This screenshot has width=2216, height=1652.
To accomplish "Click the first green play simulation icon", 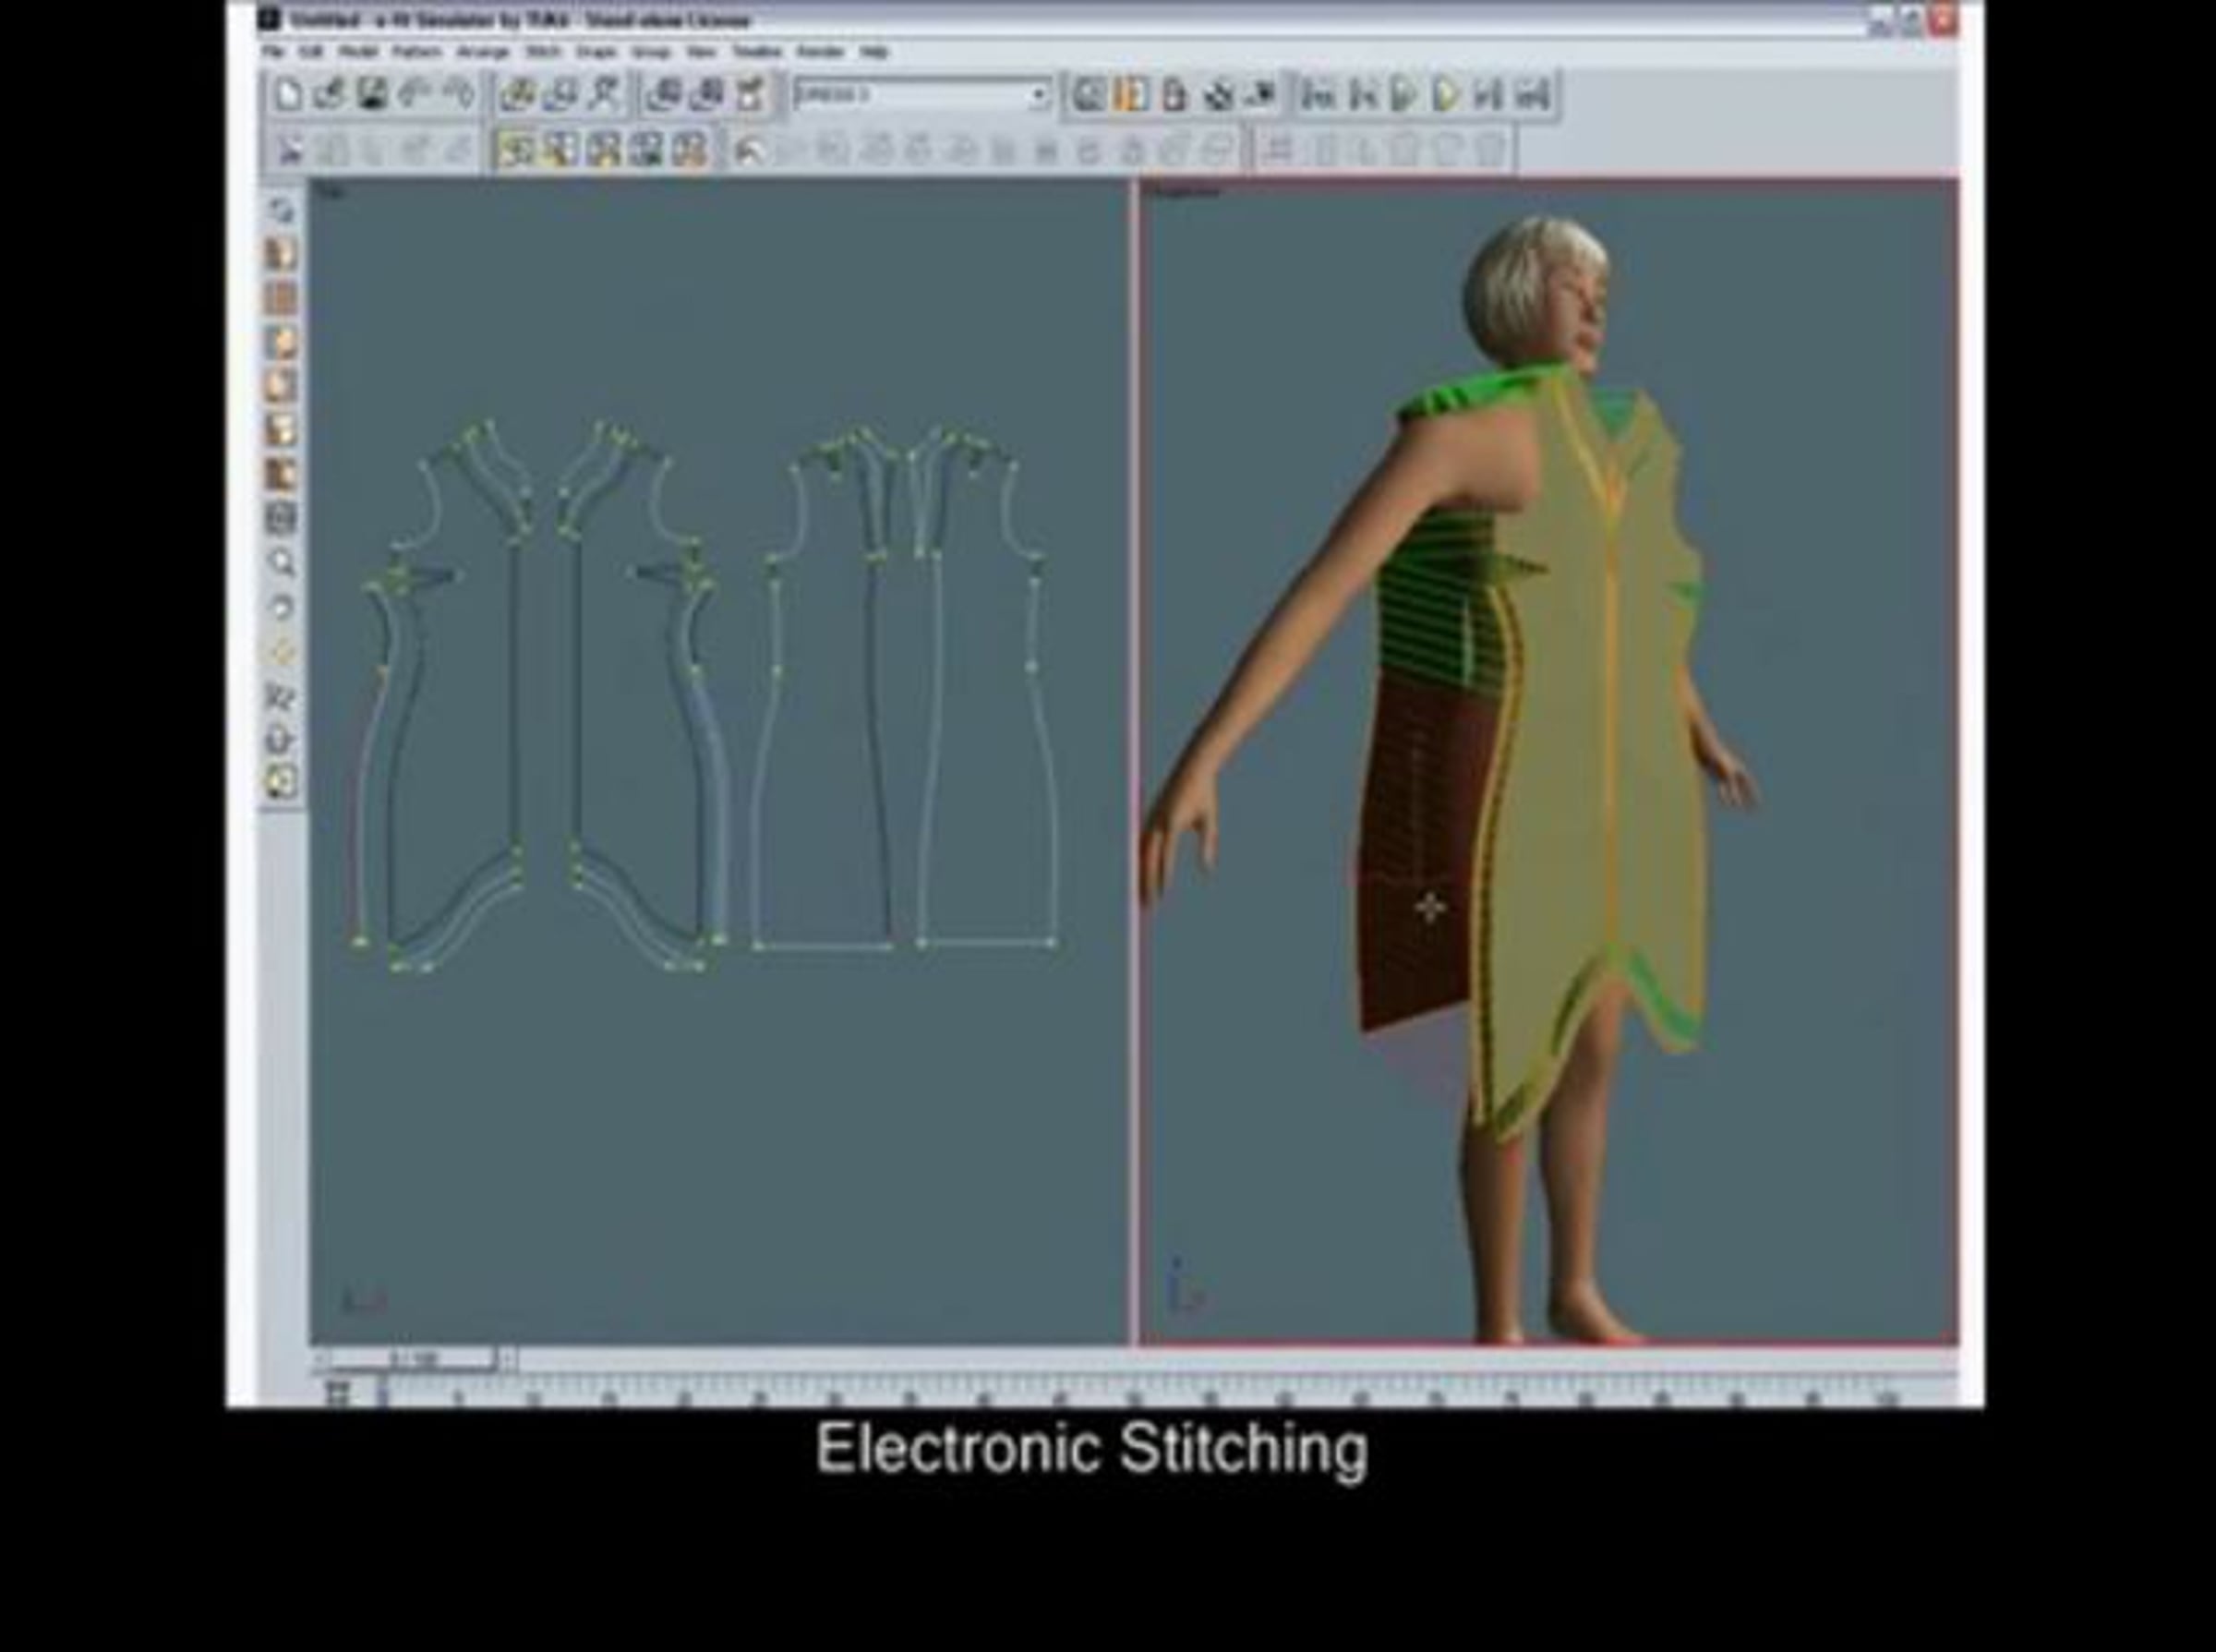I will [1404, 96].
